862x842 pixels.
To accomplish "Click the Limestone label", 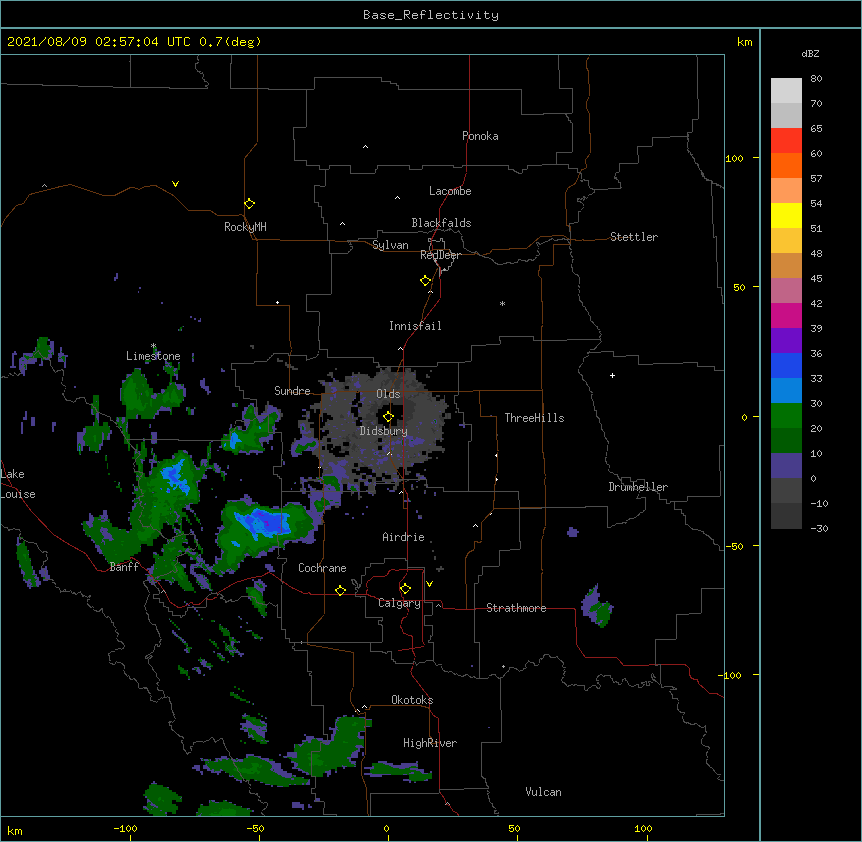I will (x=153, y=356).
